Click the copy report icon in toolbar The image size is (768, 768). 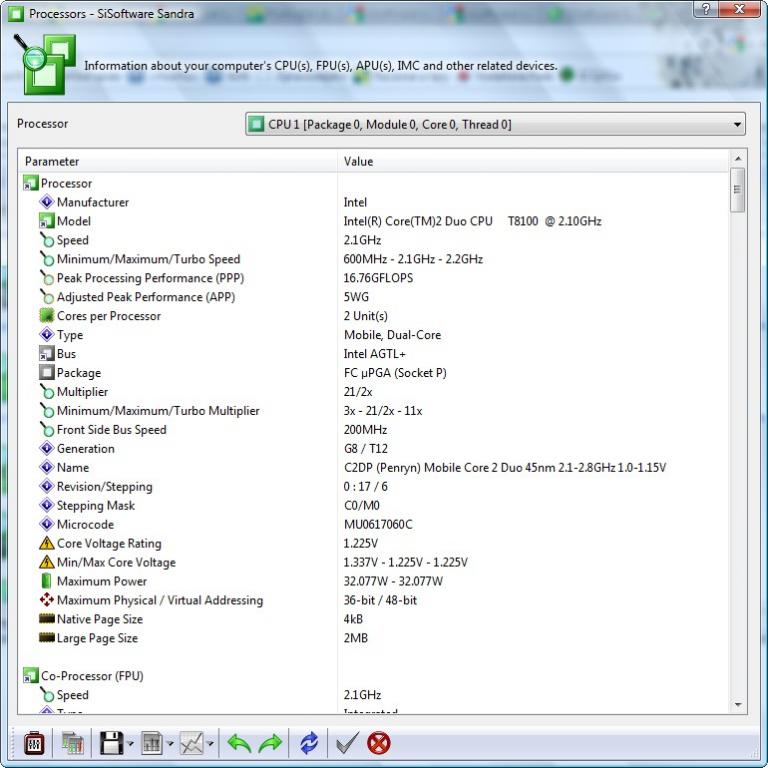(x=72, y=744)
